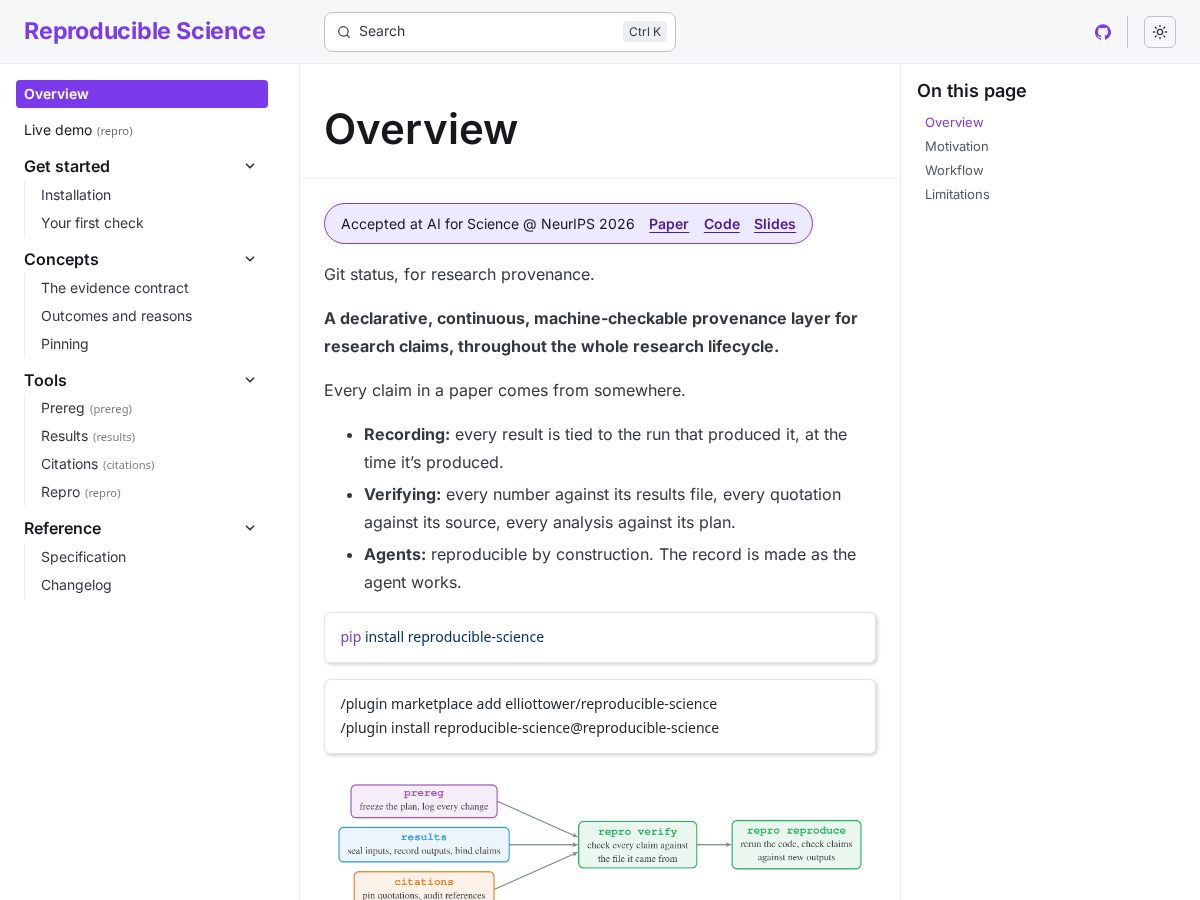This screenshot has height=900, width=1200.
Task: Open the Repro tool page
Action: click(x=81, y=492)
